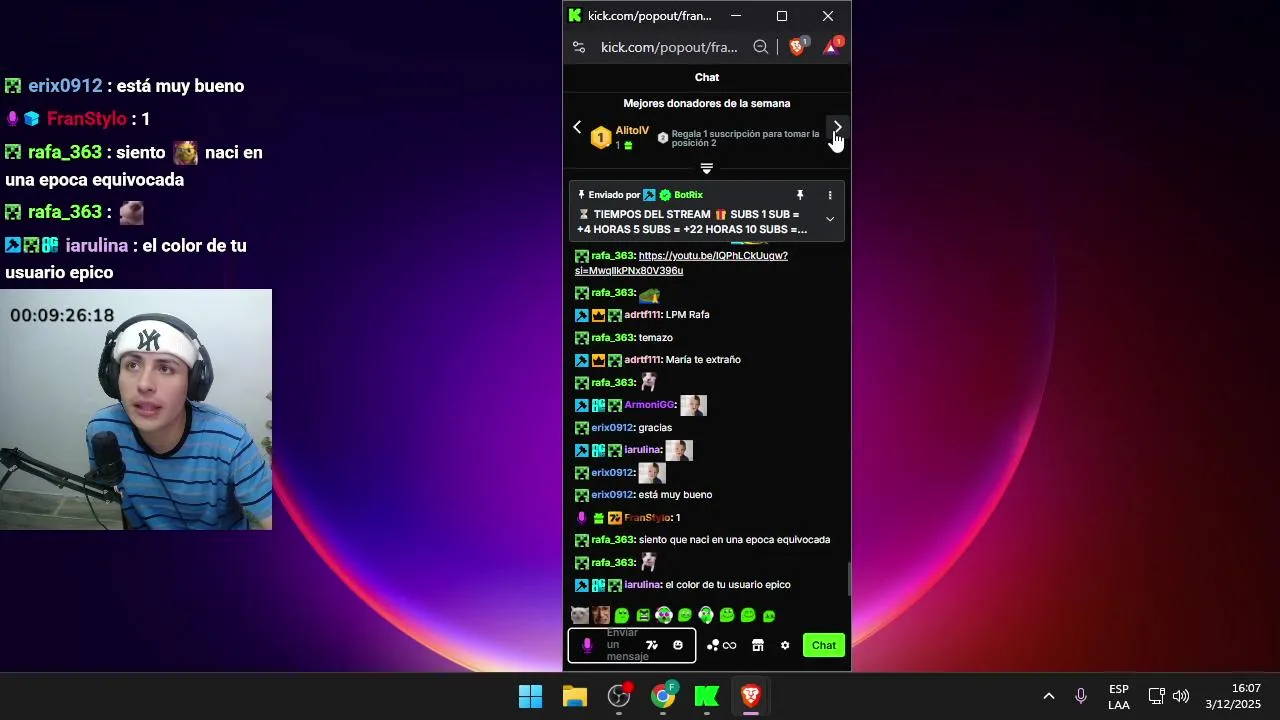Open Brave Shields lion icon
Screen dimensions: 1280x720
797,47
